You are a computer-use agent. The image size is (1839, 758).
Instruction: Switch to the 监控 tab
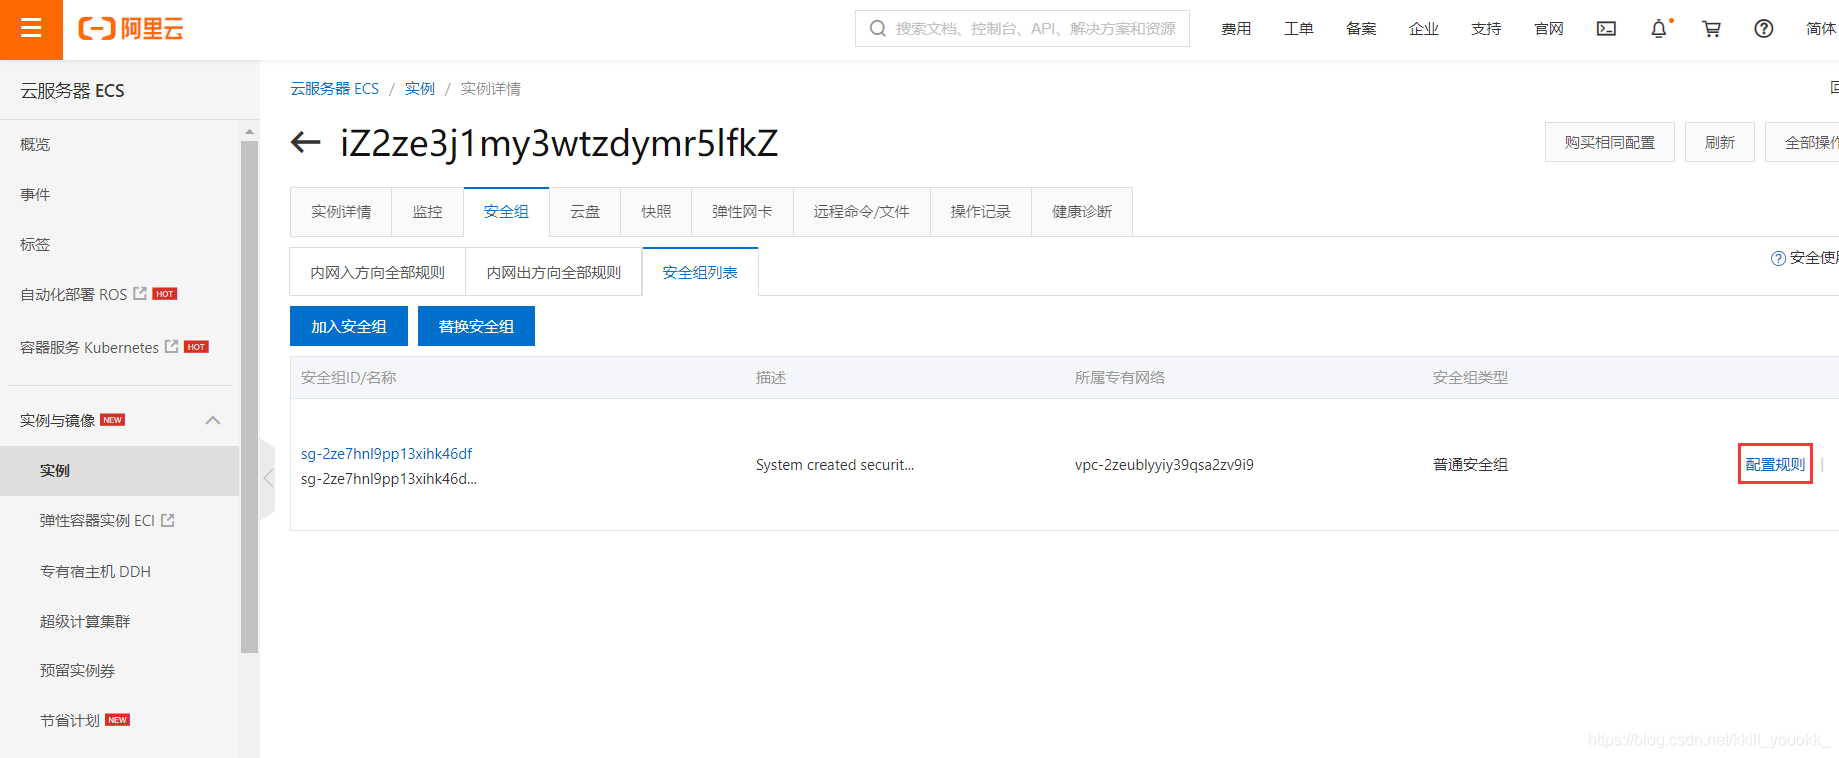[x=427, y=212]
